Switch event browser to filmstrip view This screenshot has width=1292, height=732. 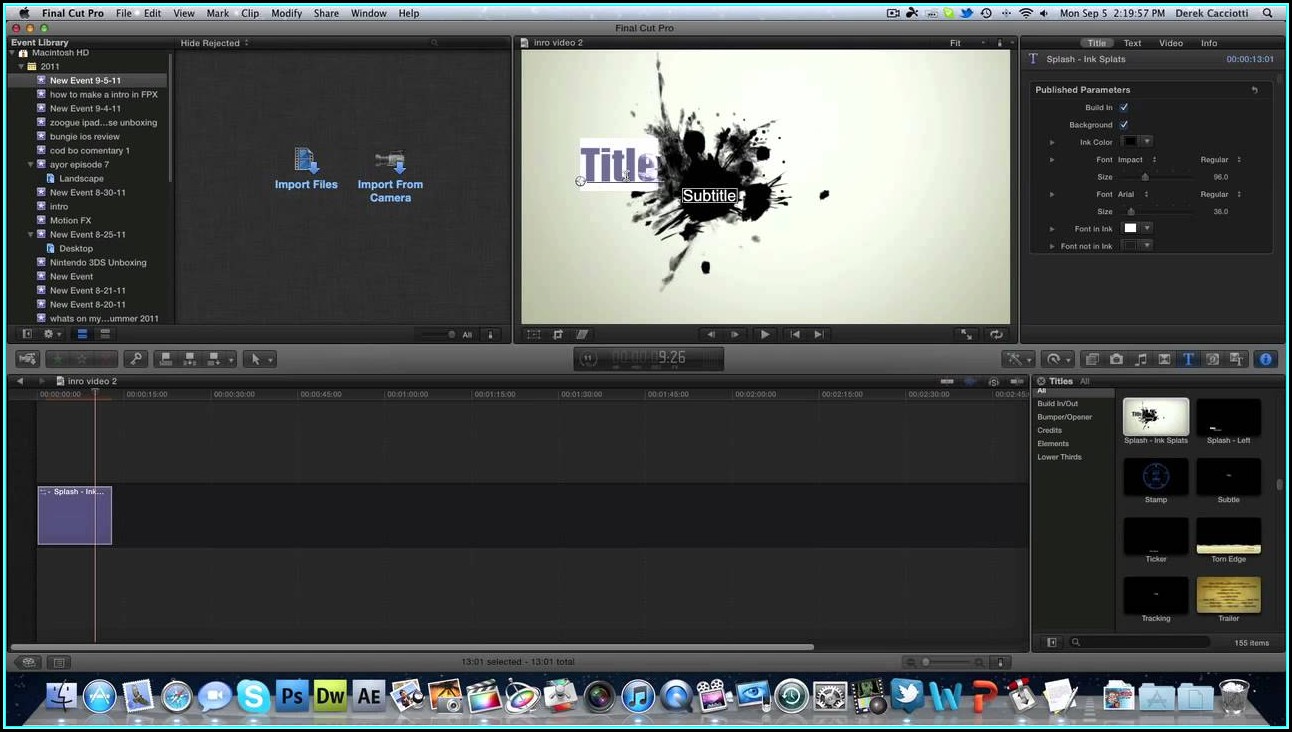point(82,334)
